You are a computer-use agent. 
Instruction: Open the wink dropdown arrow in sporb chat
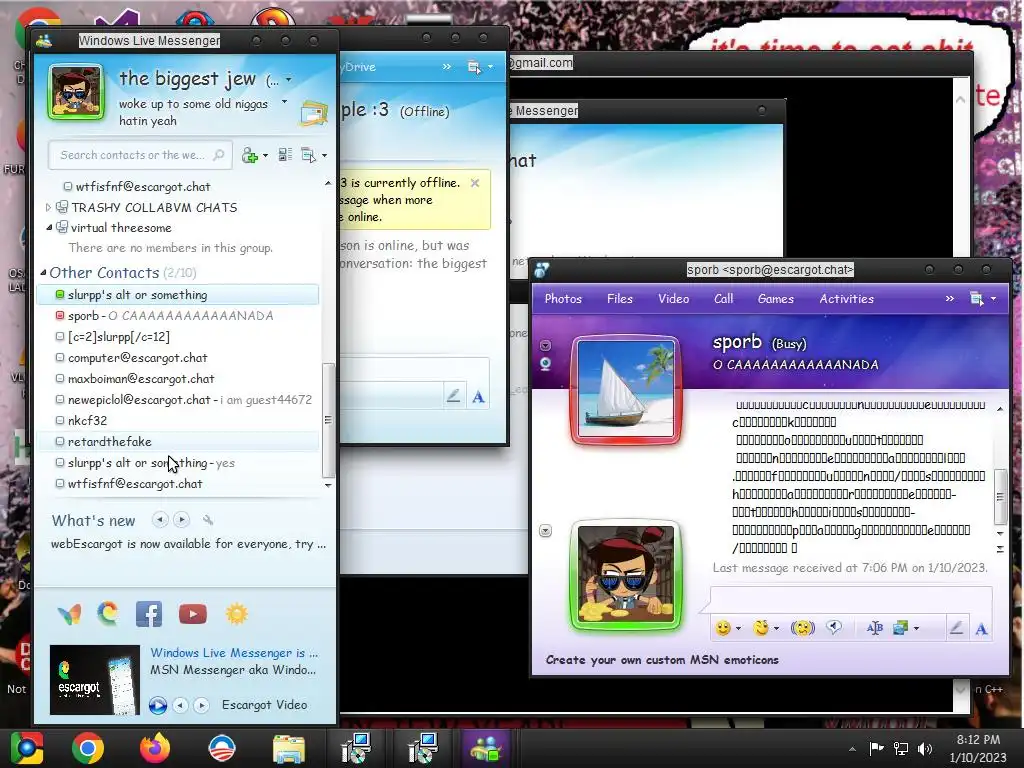pos(776,628)
